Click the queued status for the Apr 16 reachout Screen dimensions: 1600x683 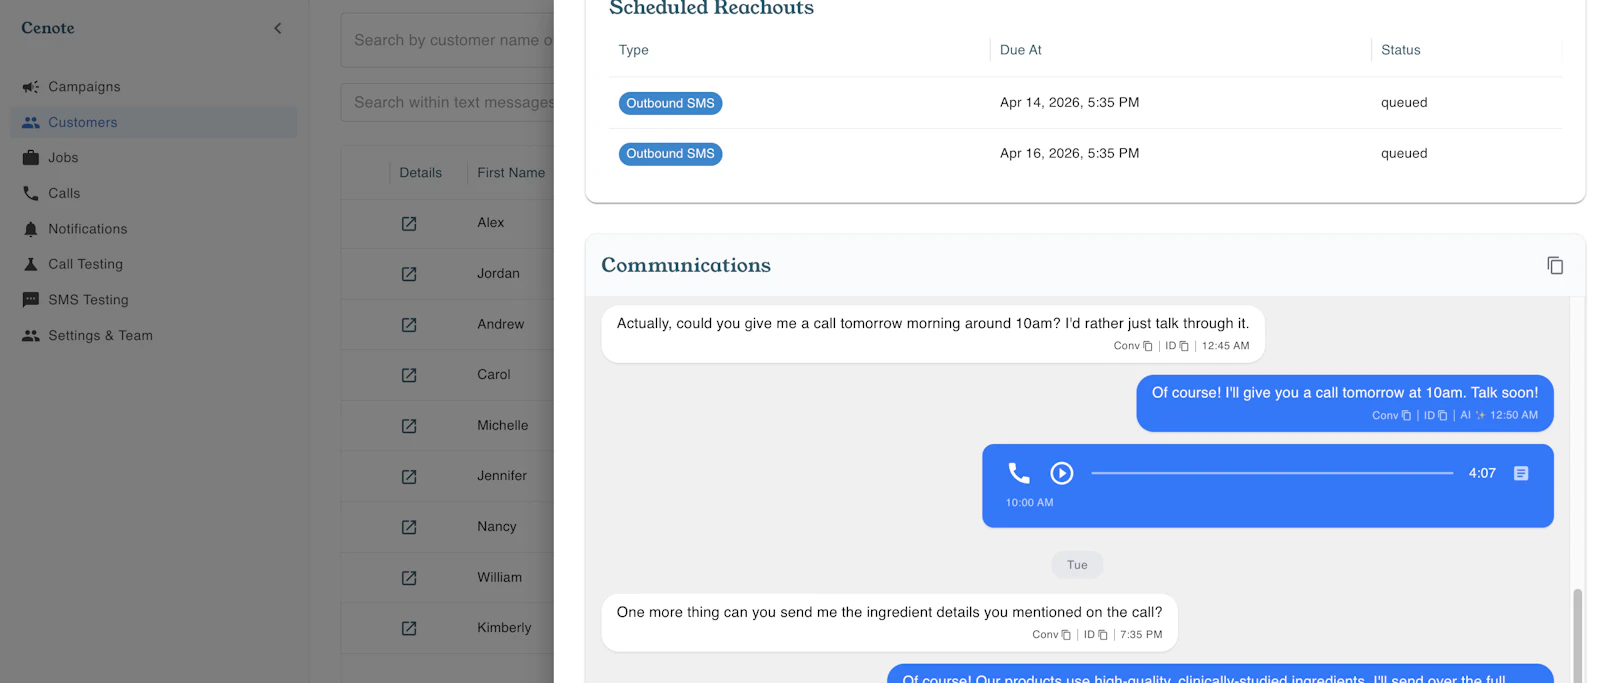[x=1404, y=154]
